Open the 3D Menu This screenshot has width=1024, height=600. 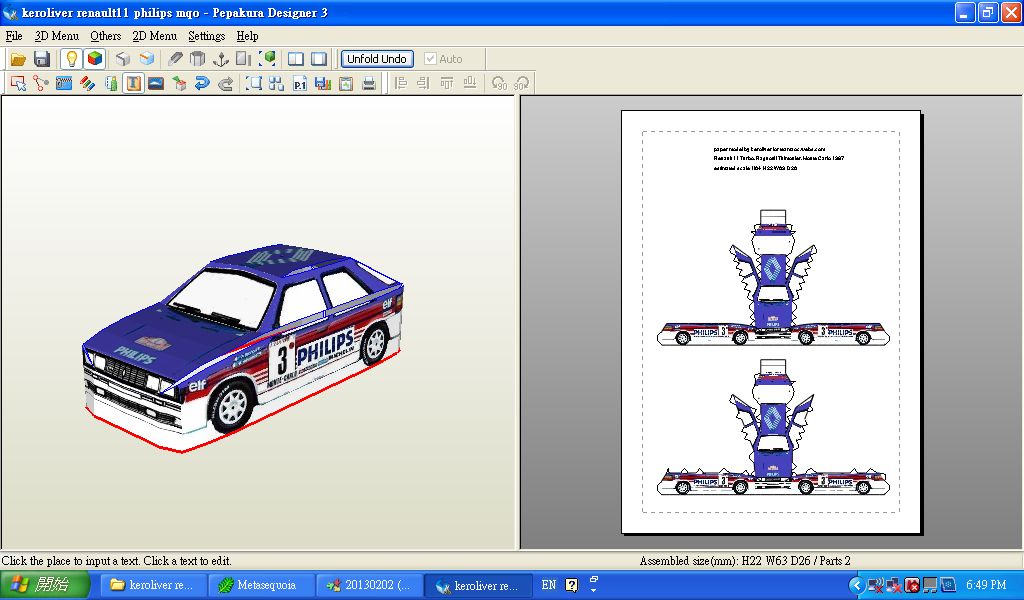pyautogui.click(x=57, y=36)
